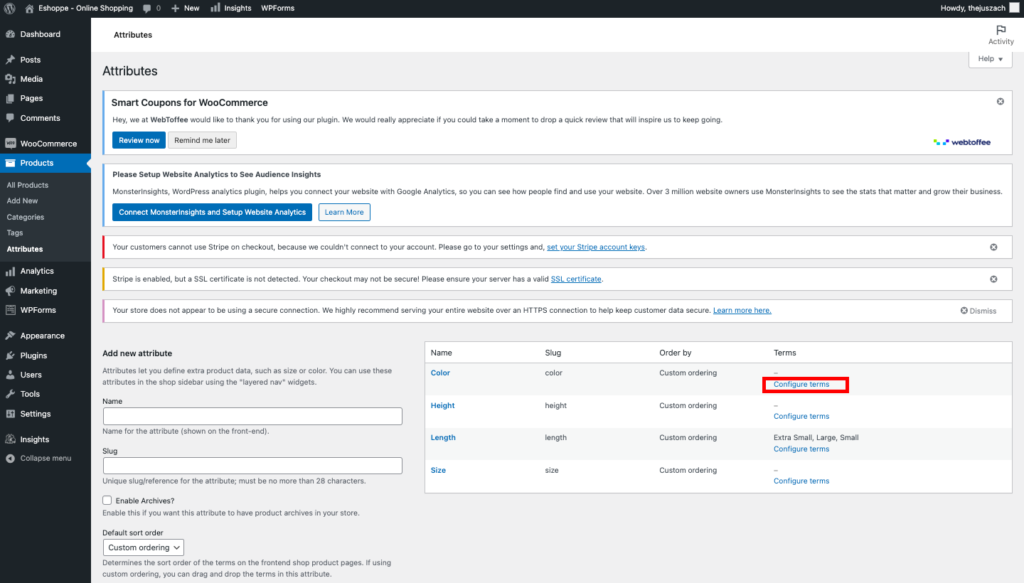The image size is (1024, 583).
Task: Dismiss the Smart Coupons notice with X icon
Action: click(1000, 102)
